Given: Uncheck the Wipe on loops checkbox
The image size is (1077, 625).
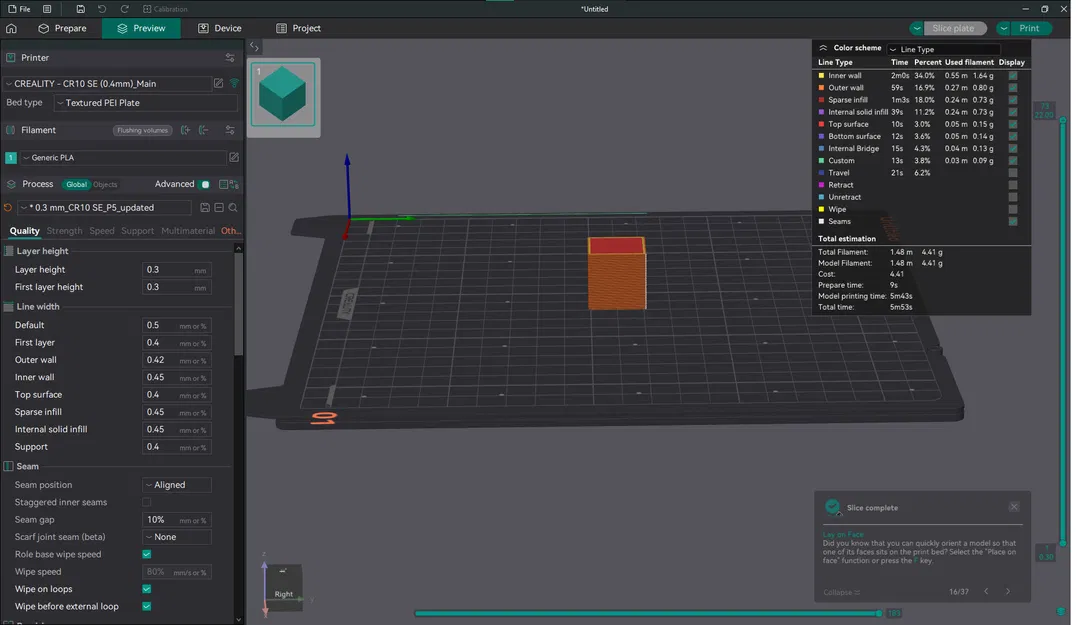Looking at the screenshot, I should (147, 589).
